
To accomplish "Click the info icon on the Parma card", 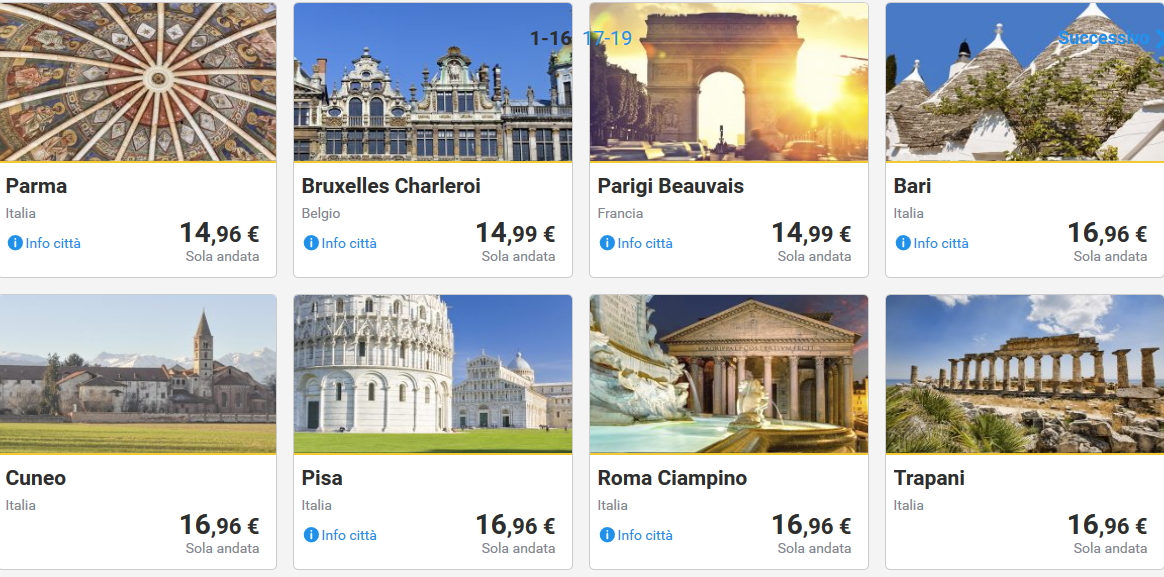I will (x=15, y=243).
